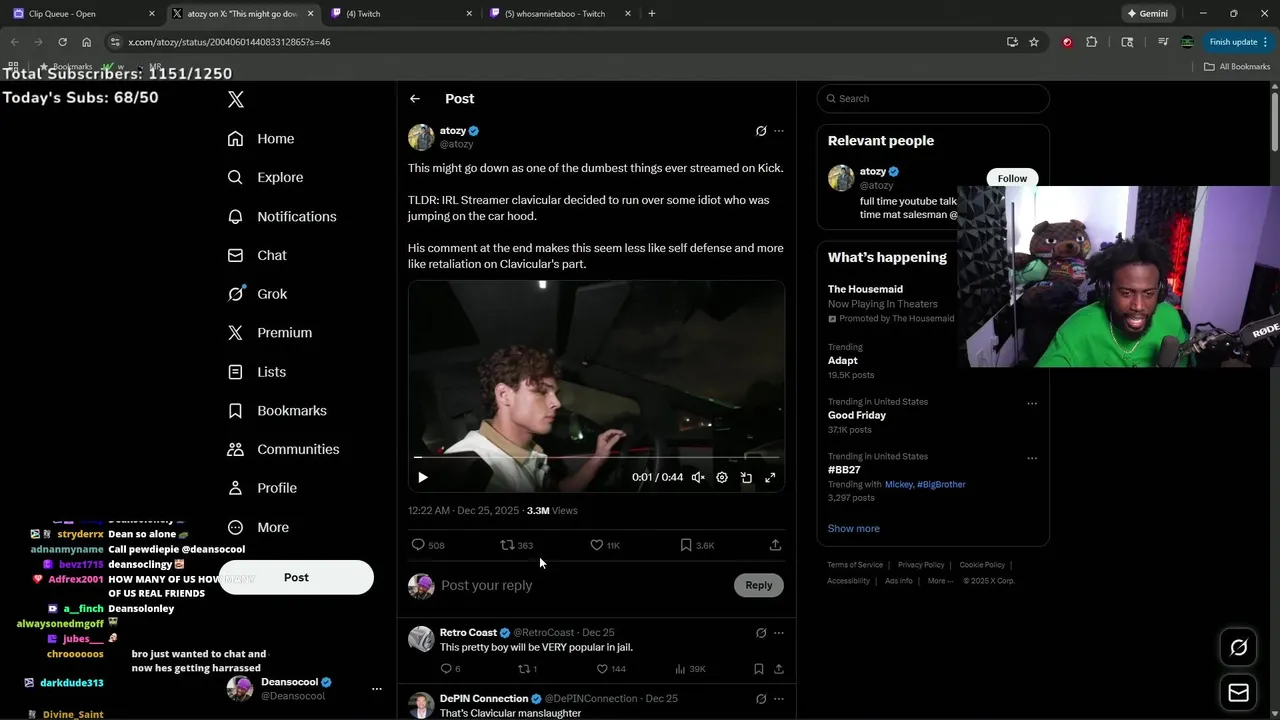The width and height of the screenshot is (1280, 720).
Task: Open three-dot menu on atozy's post
Action: [779, 131]
